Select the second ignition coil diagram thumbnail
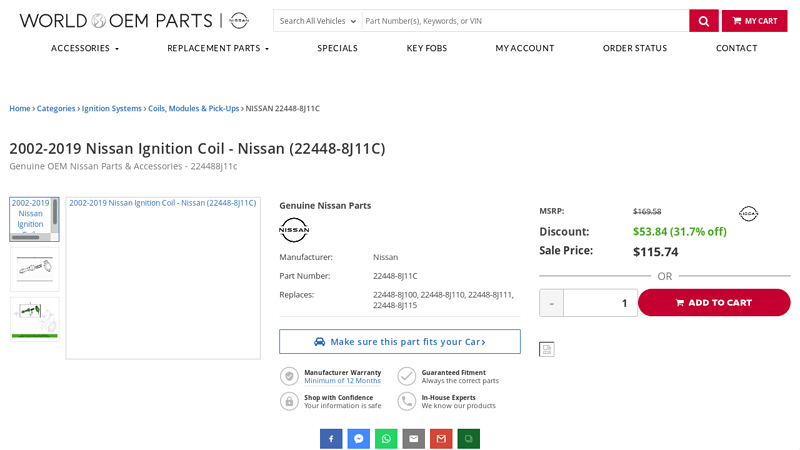 [x=34, y=269]
